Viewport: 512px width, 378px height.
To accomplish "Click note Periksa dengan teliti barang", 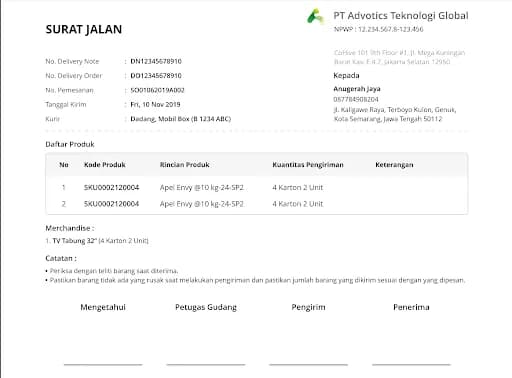I will pos(114,271).
